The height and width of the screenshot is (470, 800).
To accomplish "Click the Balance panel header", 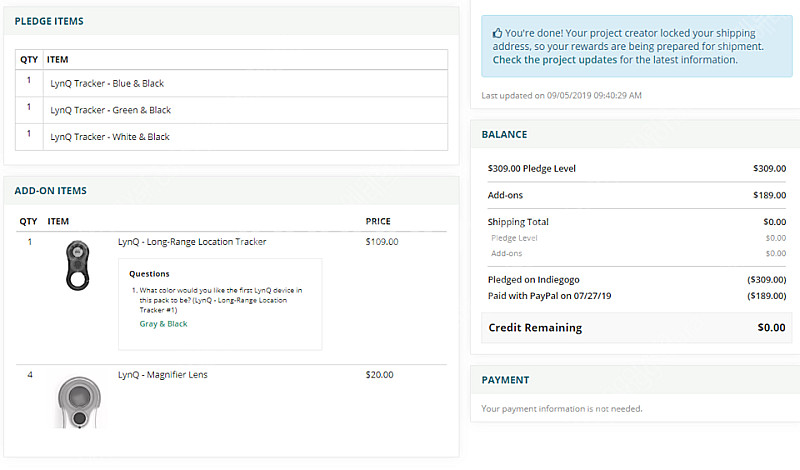I will (x=504, y=134).
